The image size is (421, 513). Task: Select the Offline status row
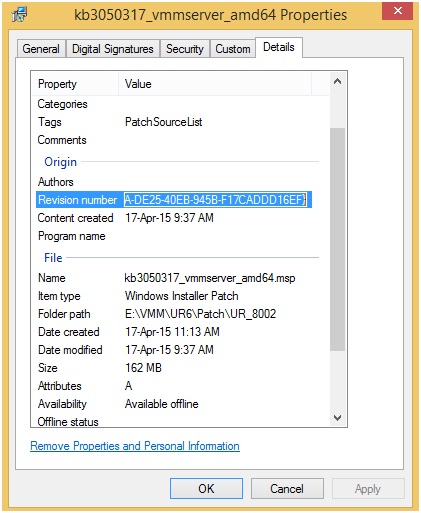tap(174, 421)
